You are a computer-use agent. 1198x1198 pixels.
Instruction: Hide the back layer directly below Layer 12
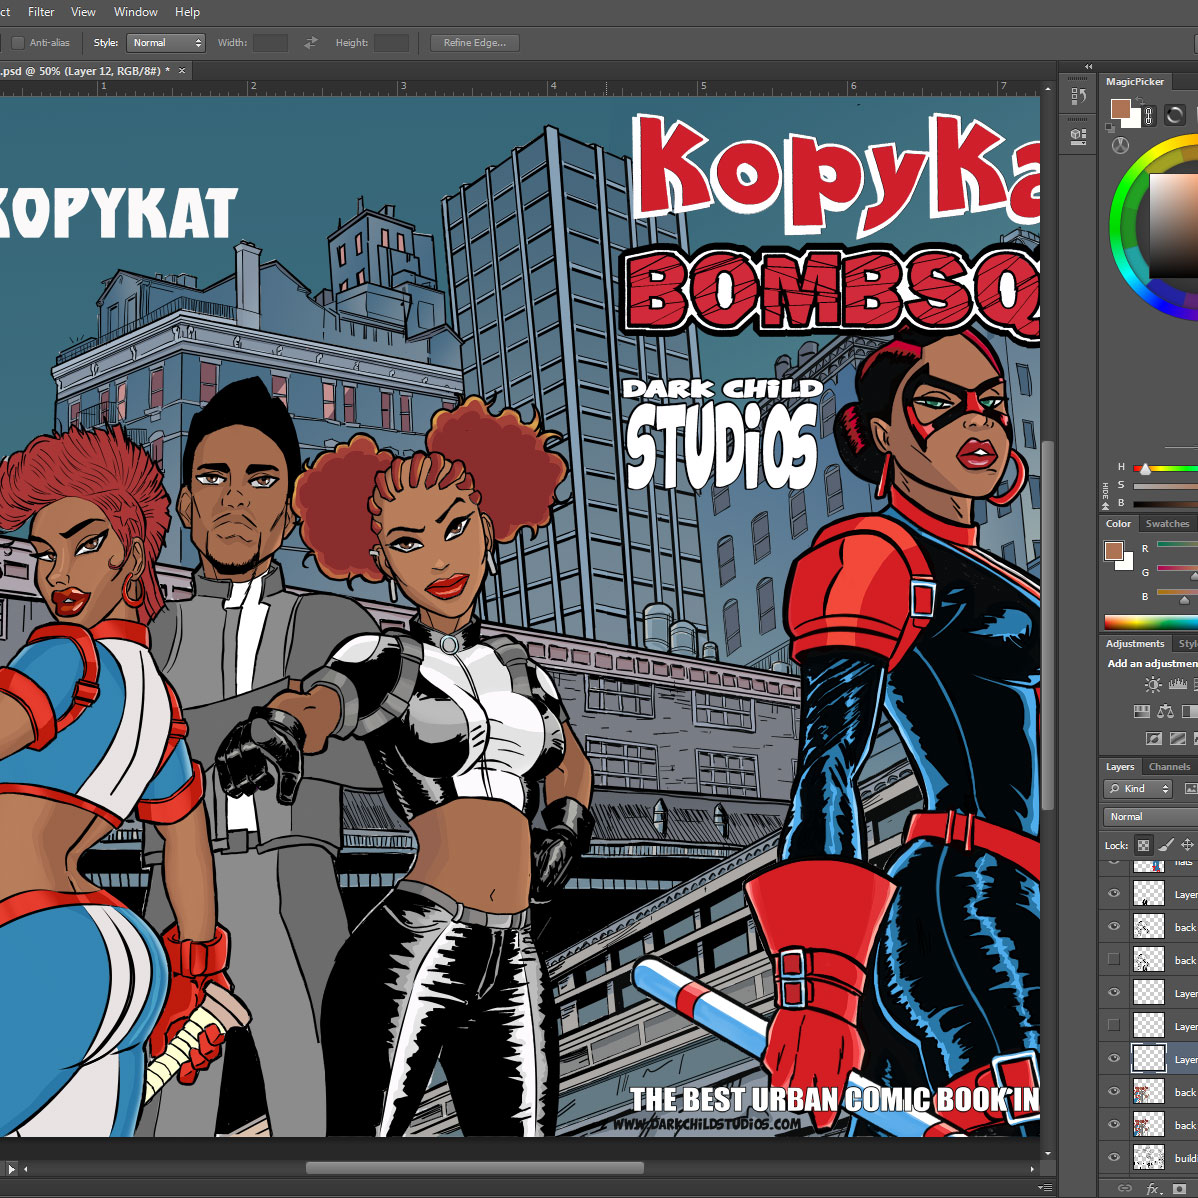click(x=1114, y=1091)
